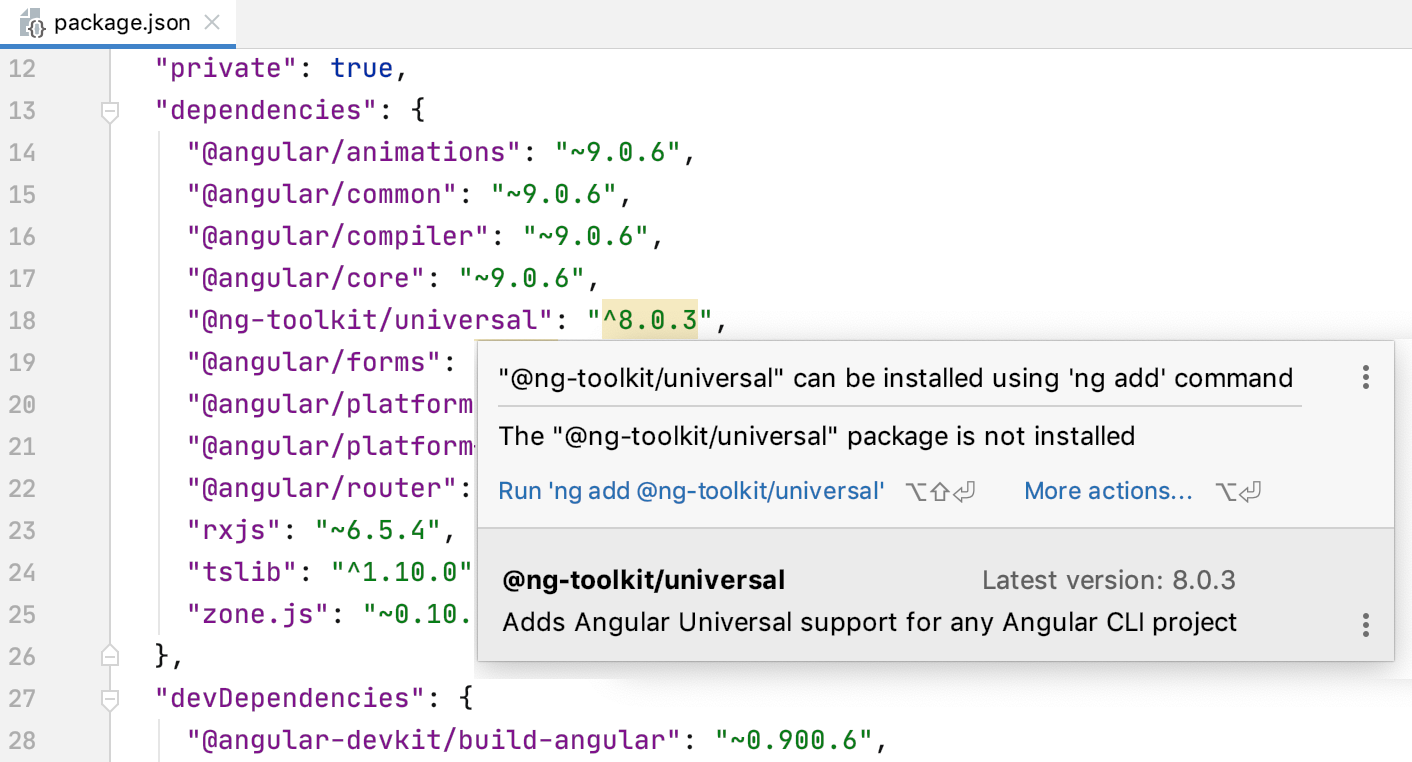Select the package.json editor tab
The width and height of the screenshot is (1412, 762).
[117, 23]
